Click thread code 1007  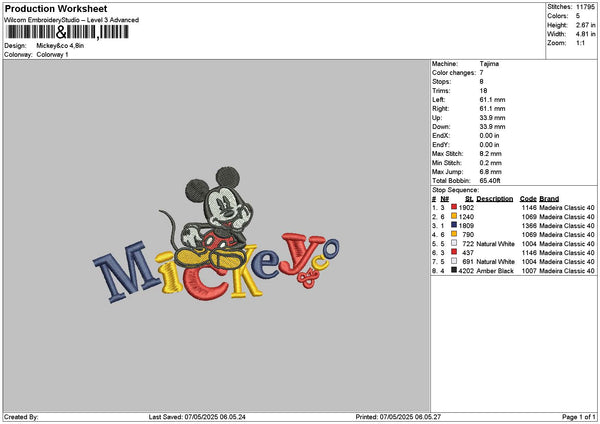pos(529,271)
